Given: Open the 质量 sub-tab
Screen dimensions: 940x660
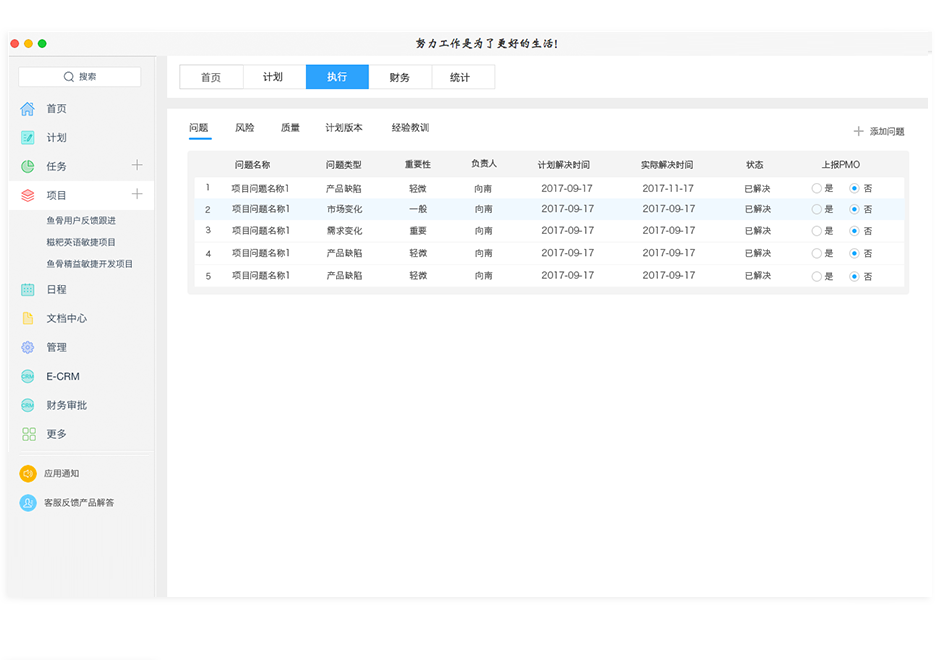Looking at the screenshot, I should 290,128.
